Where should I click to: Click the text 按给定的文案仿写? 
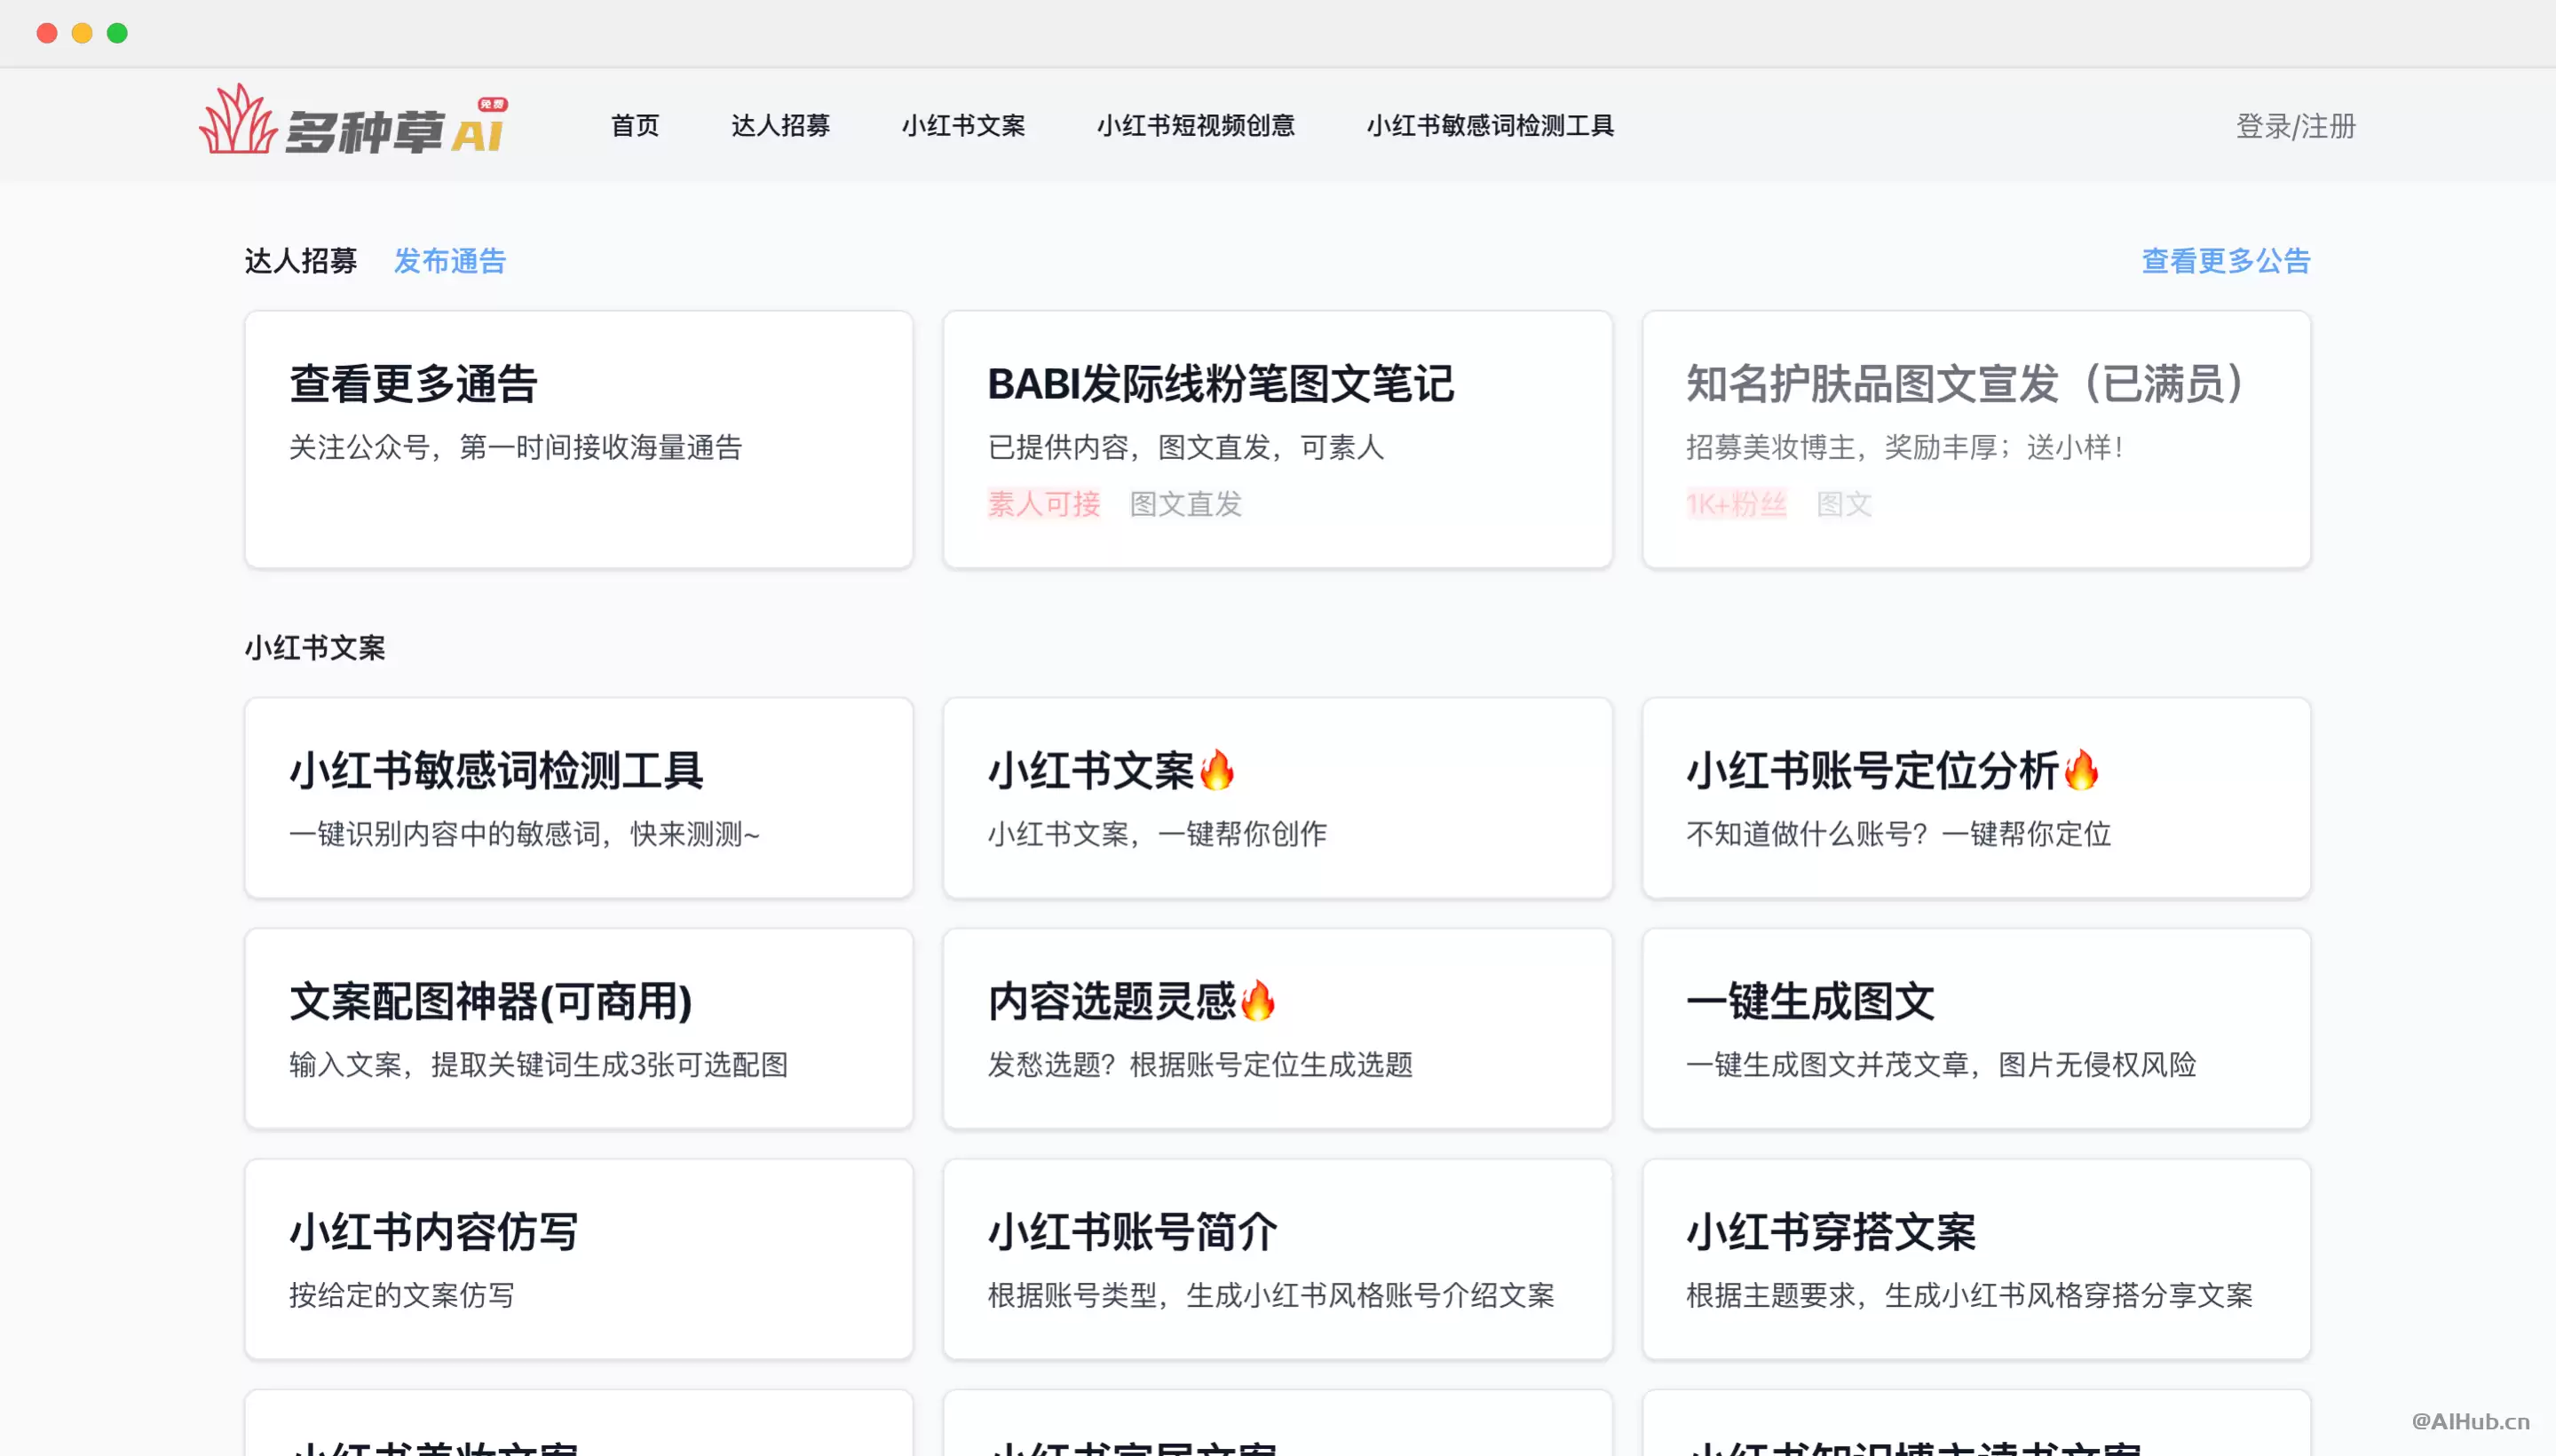[x=402, y=1295]
